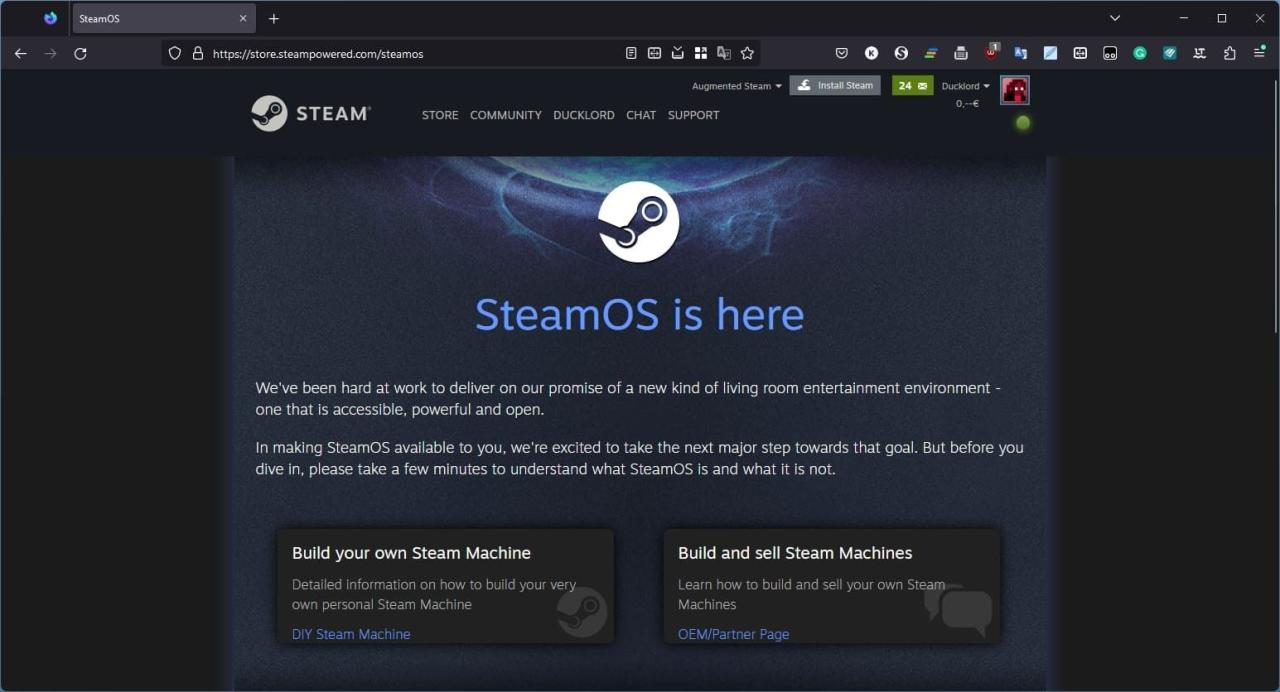The height and width of the screenshot is (692, 1280).
Task: Click the download tray icon in address bar
Action: (x=678, y=53)
